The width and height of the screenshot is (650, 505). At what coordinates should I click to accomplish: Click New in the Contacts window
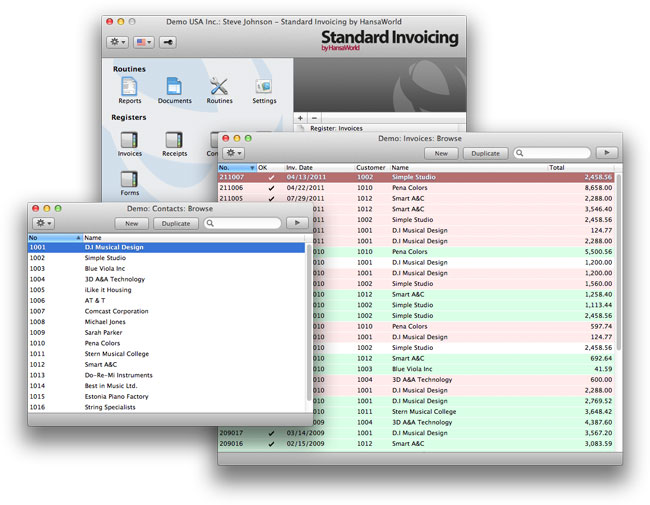[x=131, y=223]
